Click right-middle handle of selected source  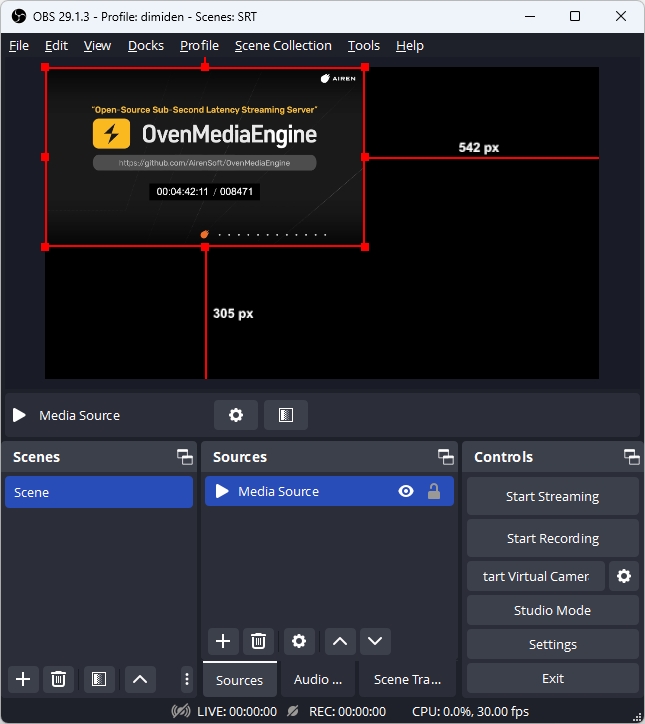(x=365, y=157)
